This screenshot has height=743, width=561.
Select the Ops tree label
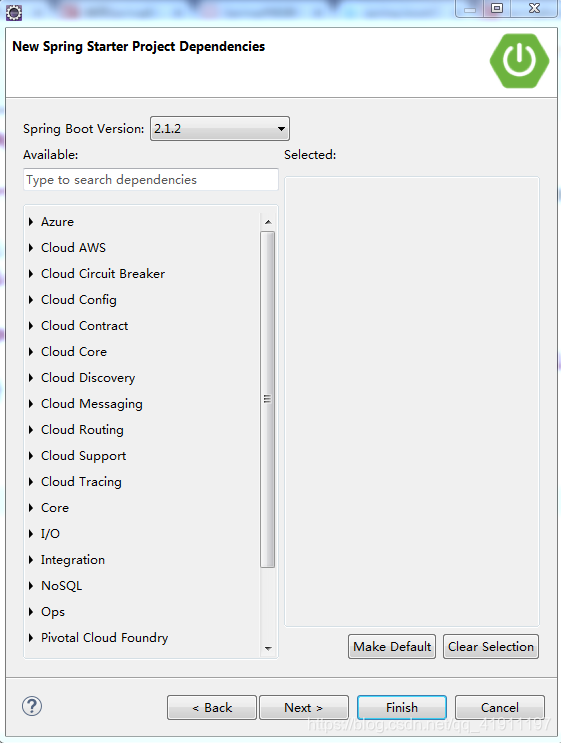[x=53, y=612]
